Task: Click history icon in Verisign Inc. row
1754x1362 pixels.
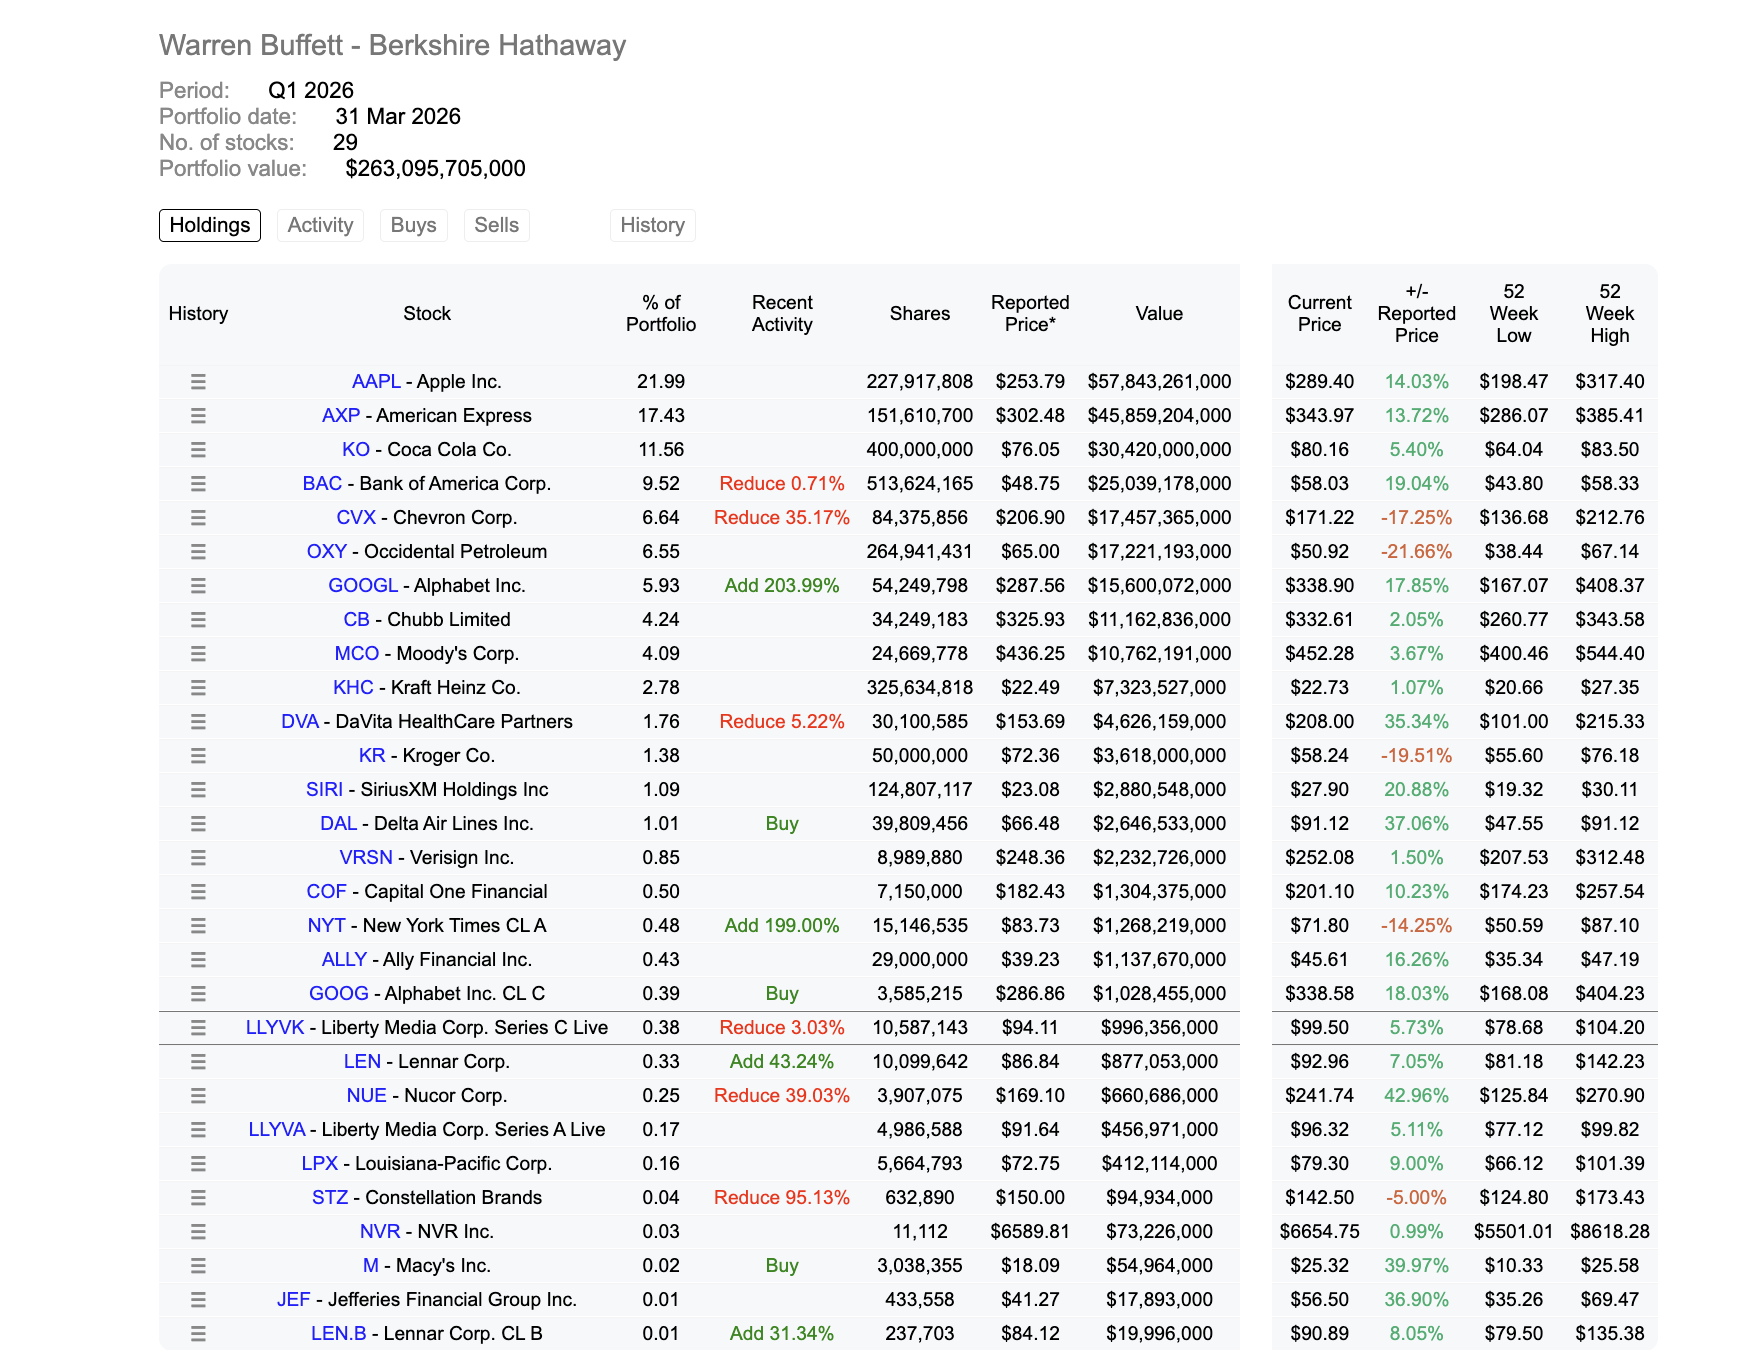Action: pos(198,857)
